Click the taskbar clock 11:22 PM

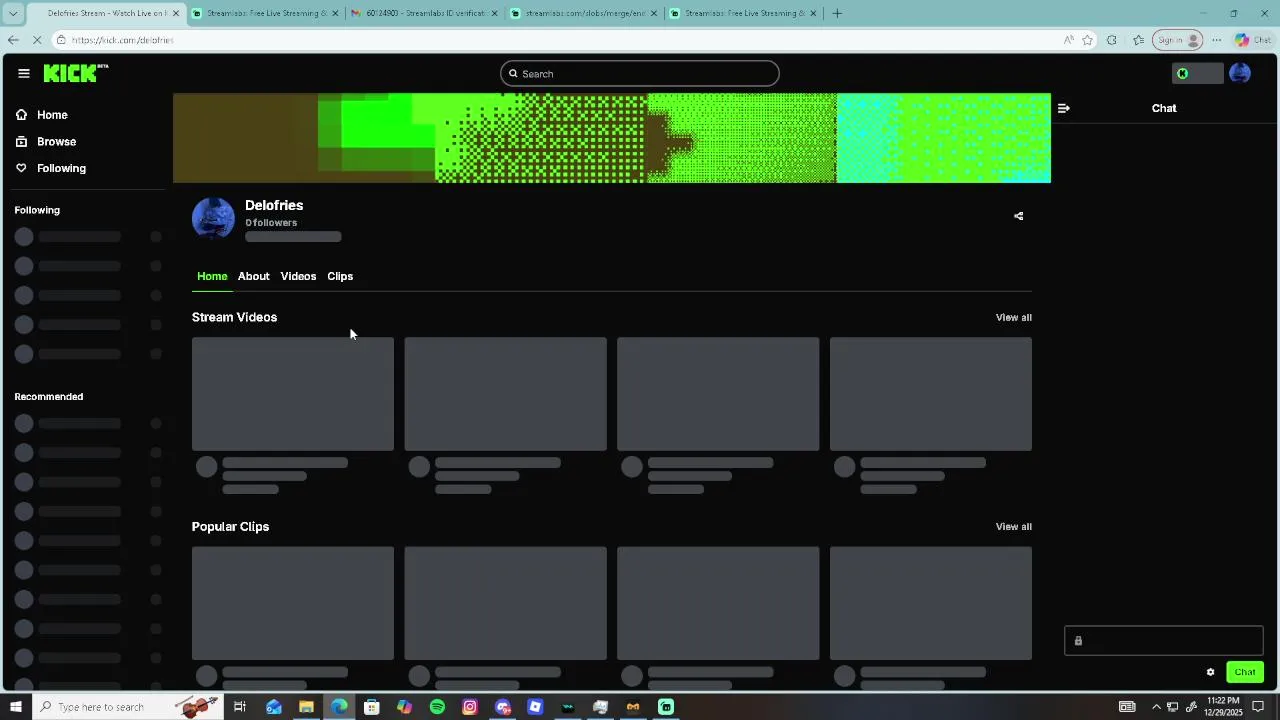(1223, 707)
